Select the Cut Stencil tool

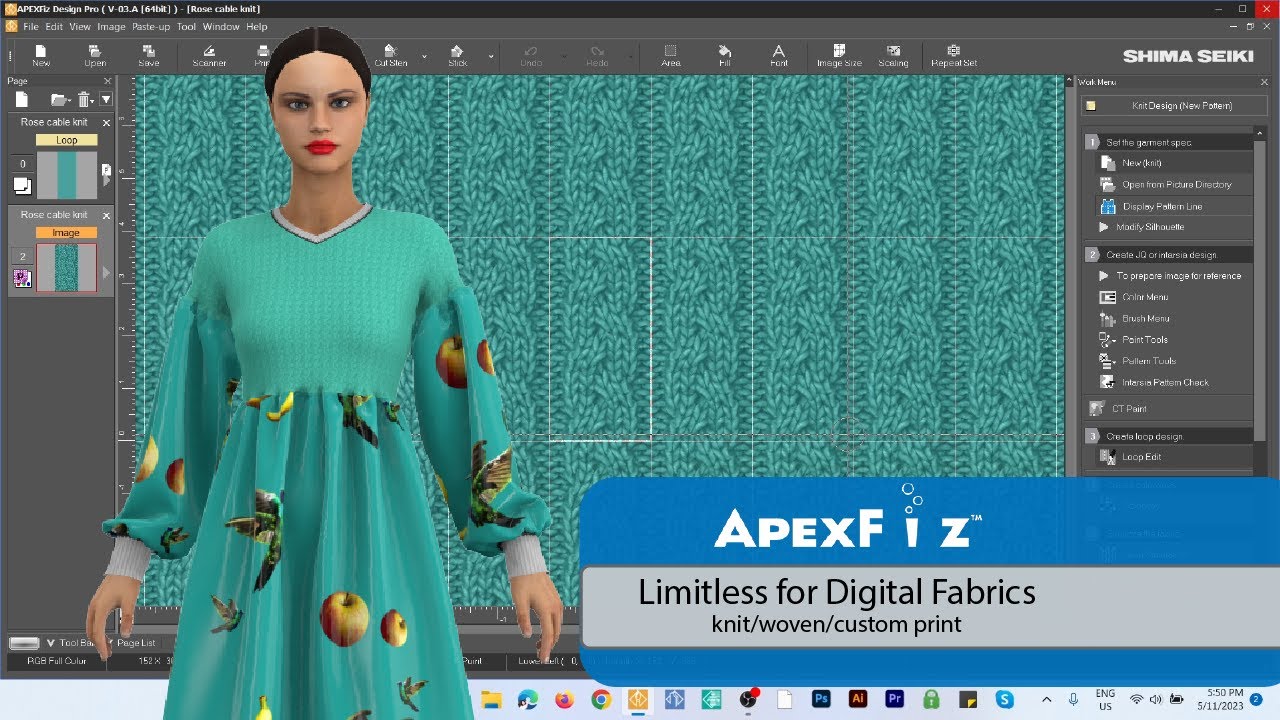391,54
